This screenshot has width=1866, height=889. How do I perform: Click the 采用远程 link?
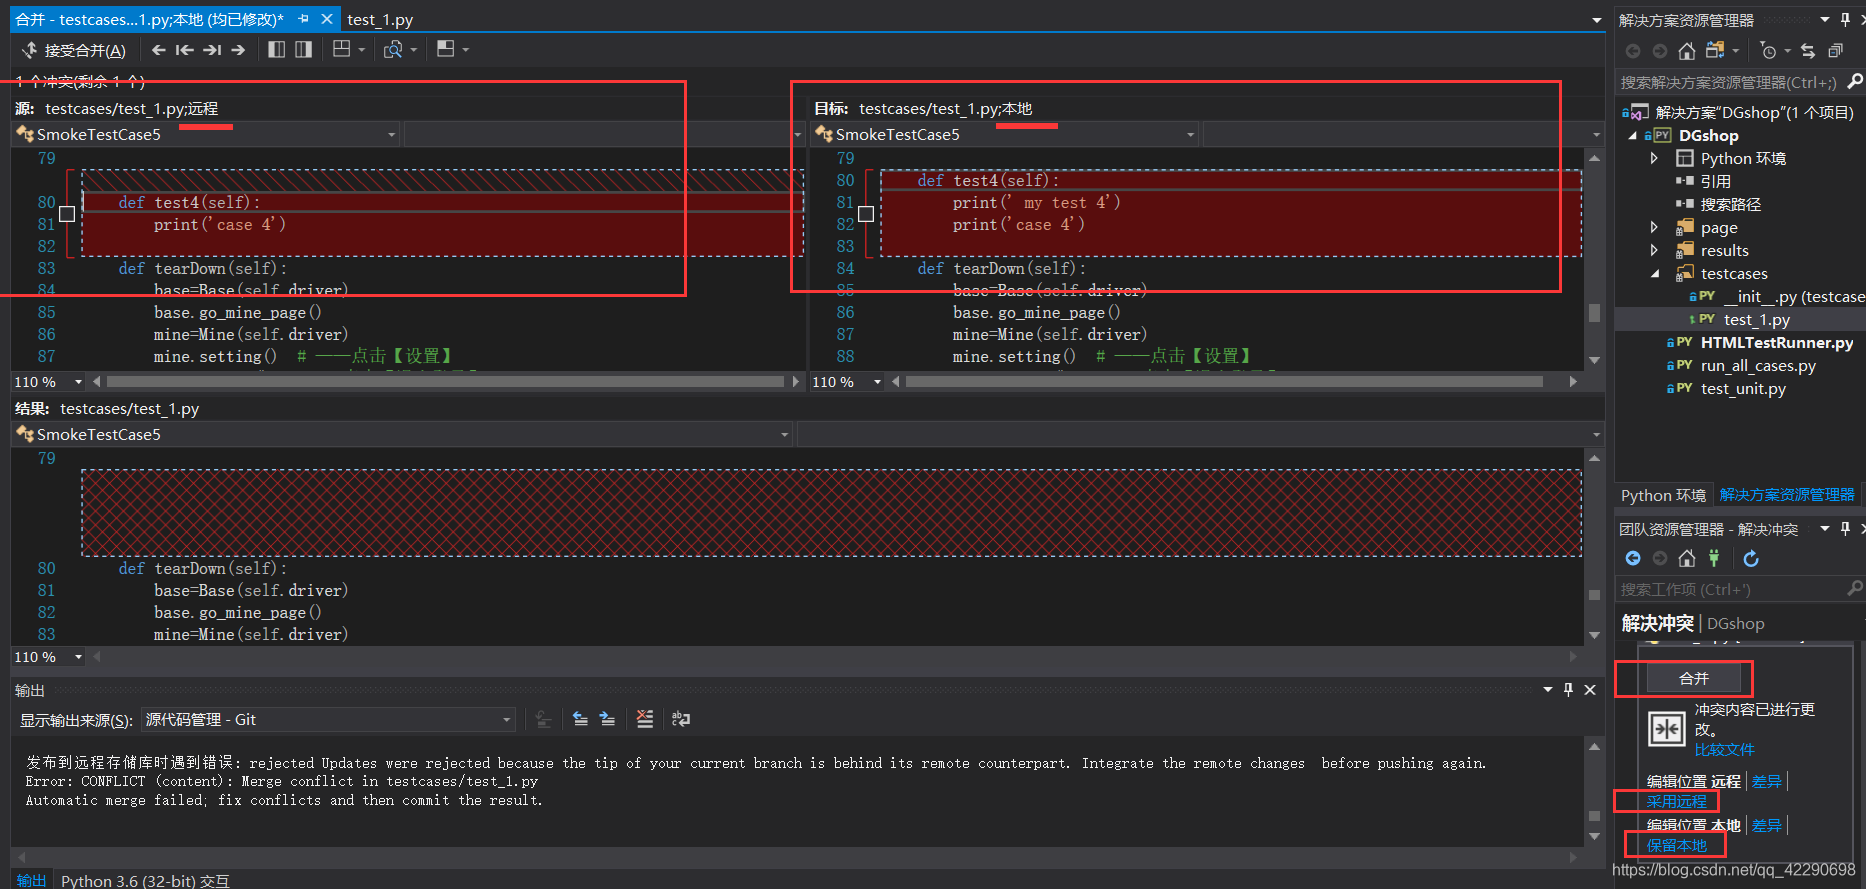click(1677, 801)
